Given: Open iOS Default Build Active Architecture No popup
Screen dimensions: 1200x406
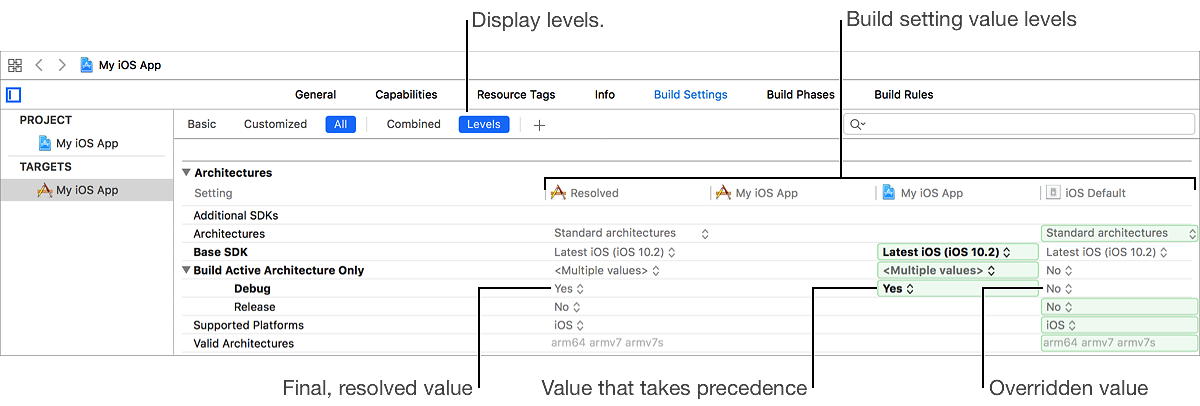Looking at the screenshot, I should point(1059,270).
